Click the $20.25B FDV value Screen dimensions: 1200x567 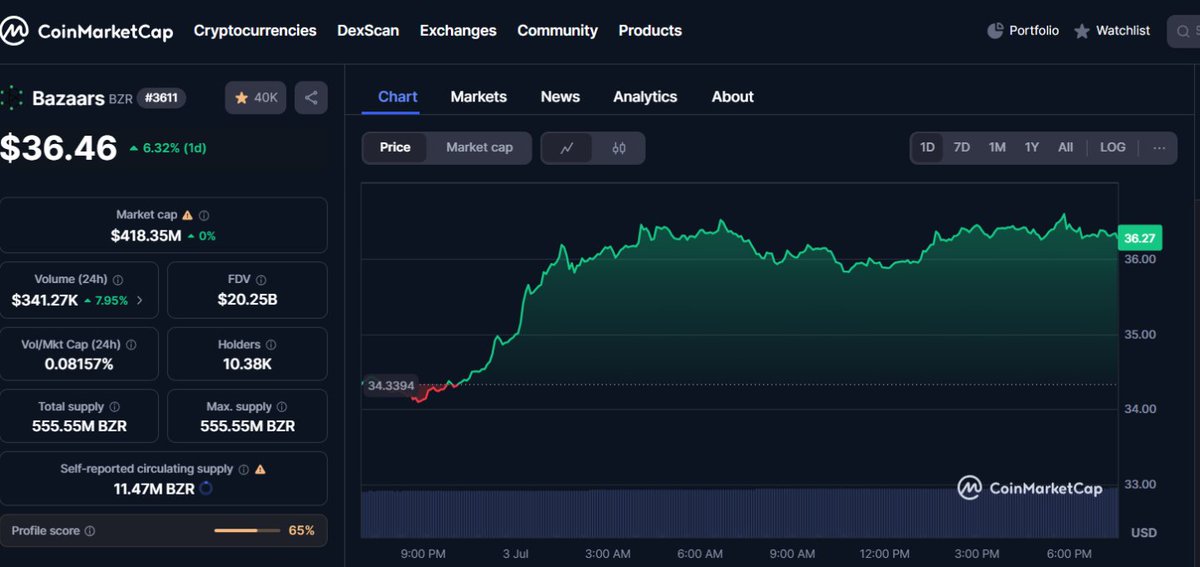click(x=247, y=300)
